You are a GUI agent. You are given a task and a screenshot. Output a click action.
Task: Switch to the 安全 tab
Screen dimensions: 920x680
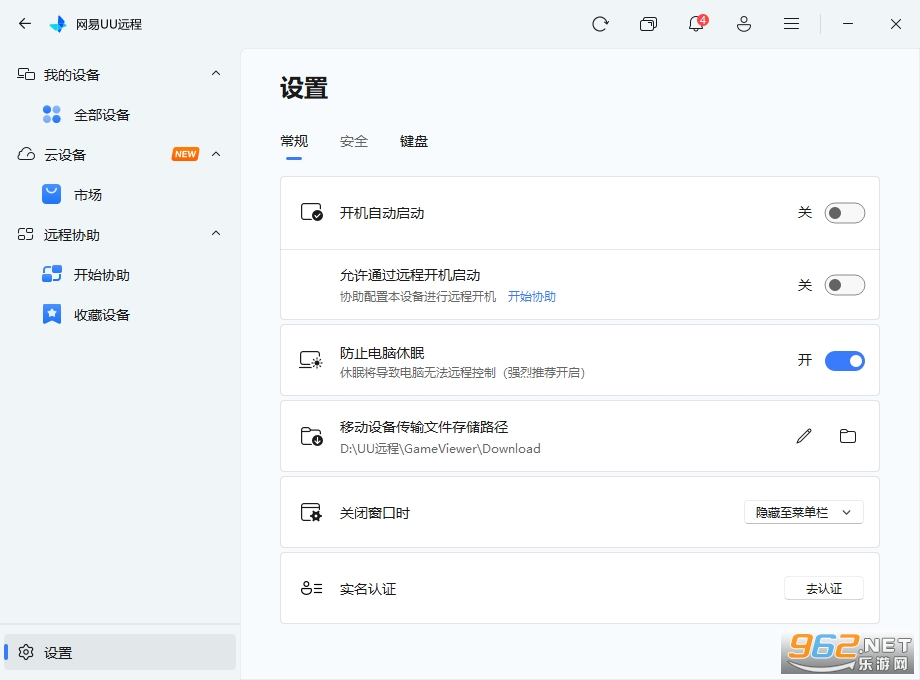pos(354,141)
